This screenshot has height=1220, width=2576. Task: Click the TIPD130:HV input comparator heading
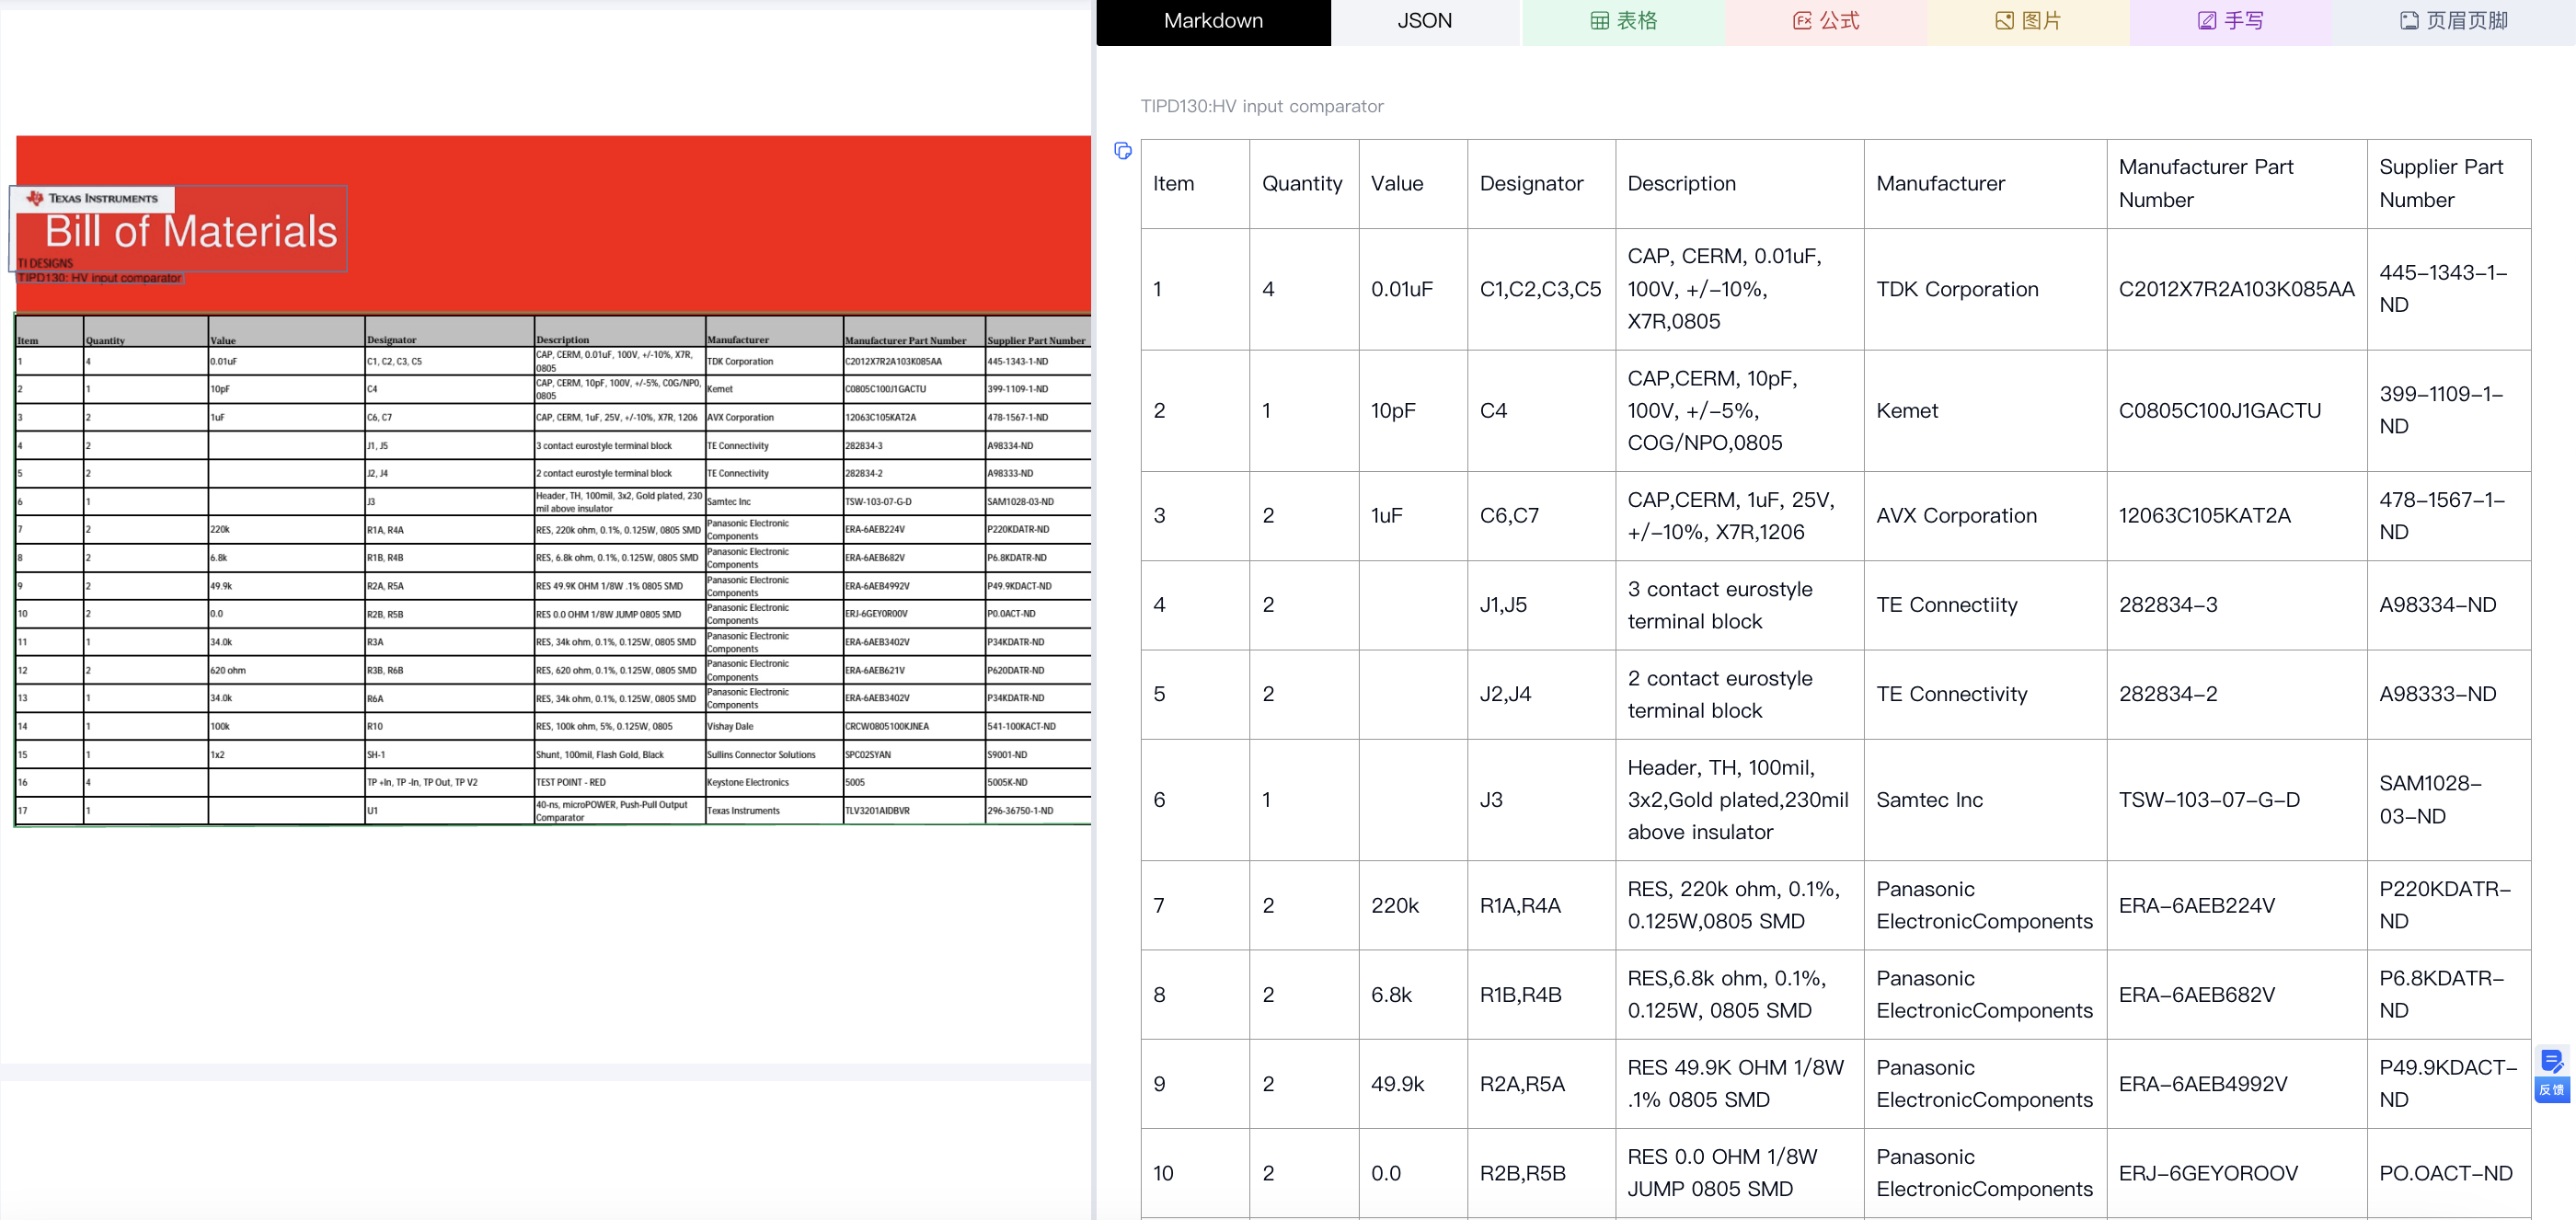(1262, 106)
